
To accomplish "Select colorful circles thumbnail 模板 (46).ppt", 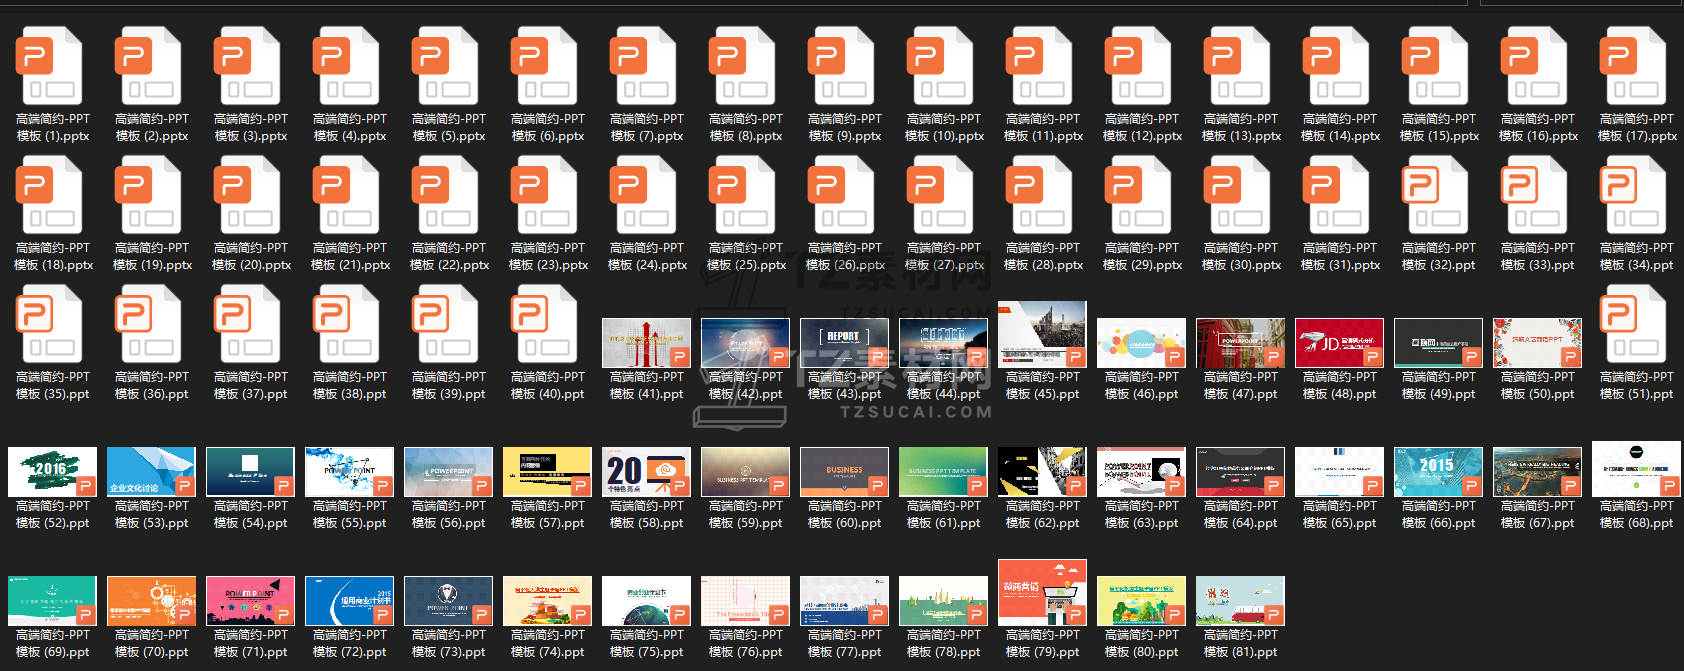I will tap(1141, 343).
